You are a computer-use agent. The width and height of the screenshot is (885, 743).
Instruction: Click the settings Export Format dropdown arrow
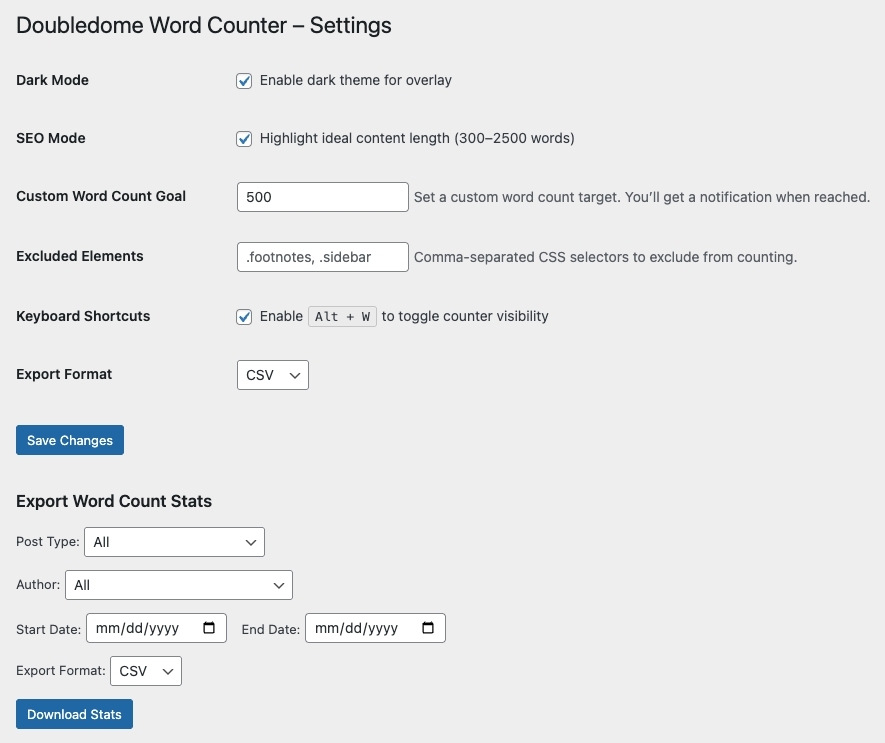pyautogui.click(x=294, y=375)
